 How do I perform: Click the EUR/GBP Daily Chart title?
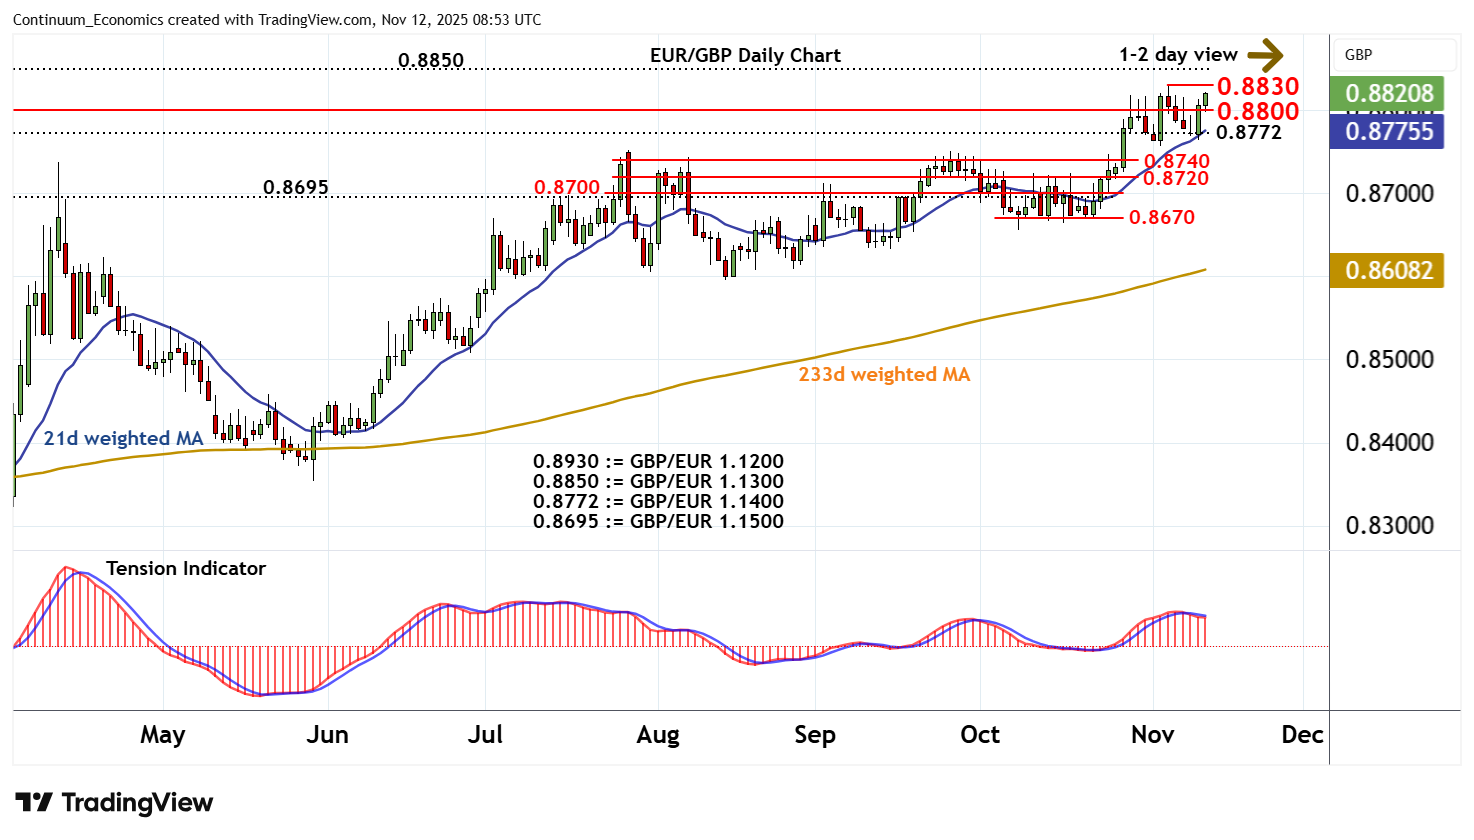[x=745, y=56]
